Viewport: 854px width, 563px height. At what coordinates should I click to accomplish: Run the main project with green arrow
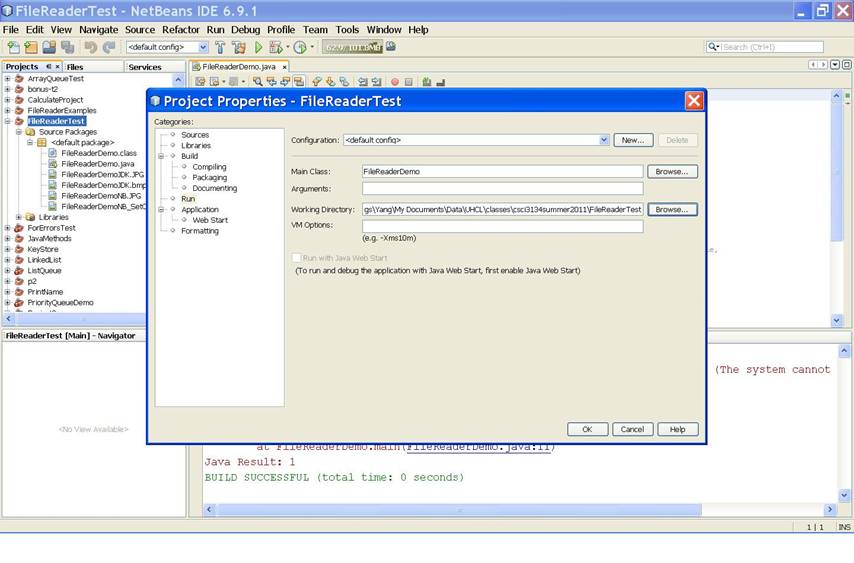(259, 47)
